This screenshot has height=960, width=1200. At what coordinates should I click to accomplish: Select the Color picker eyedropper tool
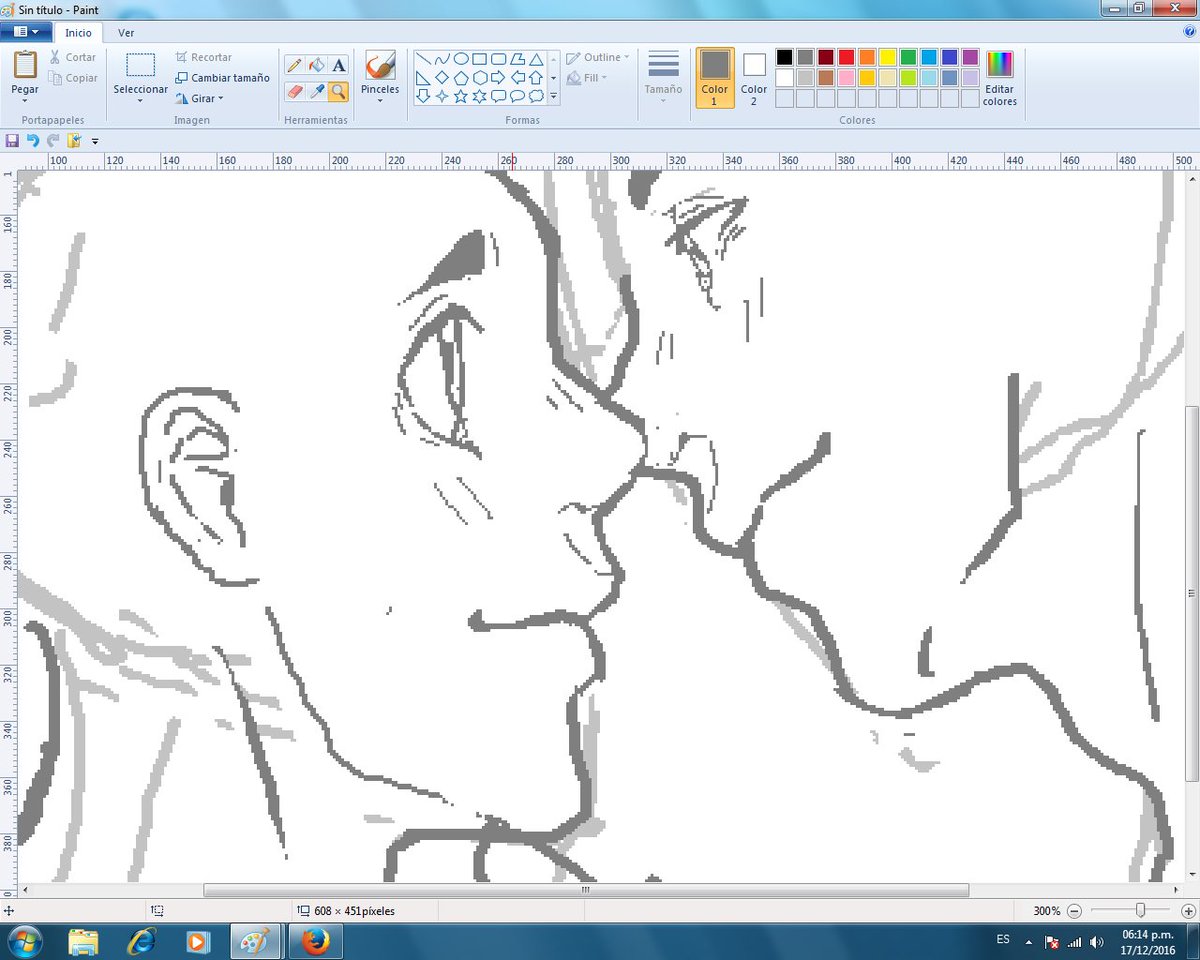pos(316,91)
